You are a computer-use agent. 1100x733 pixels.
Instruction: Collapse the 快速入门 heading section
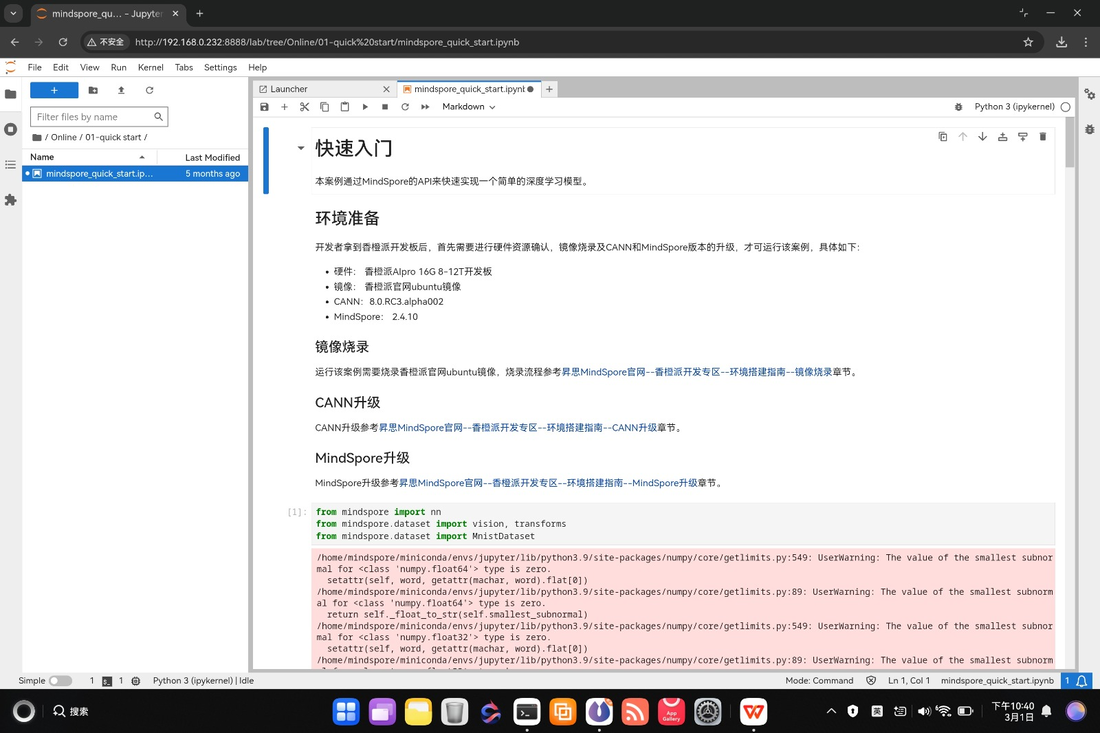pos(299,146)
